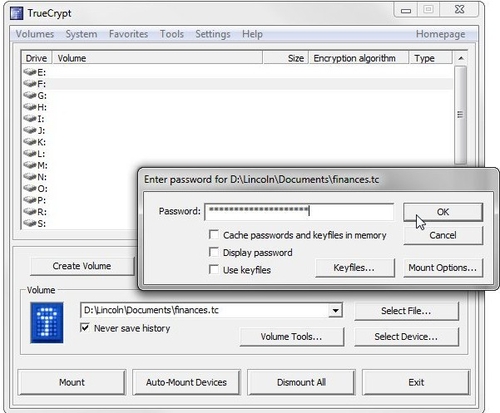Enable Cache passwords and keyfiles in memory
500x413 pixels.
(214, 234)
